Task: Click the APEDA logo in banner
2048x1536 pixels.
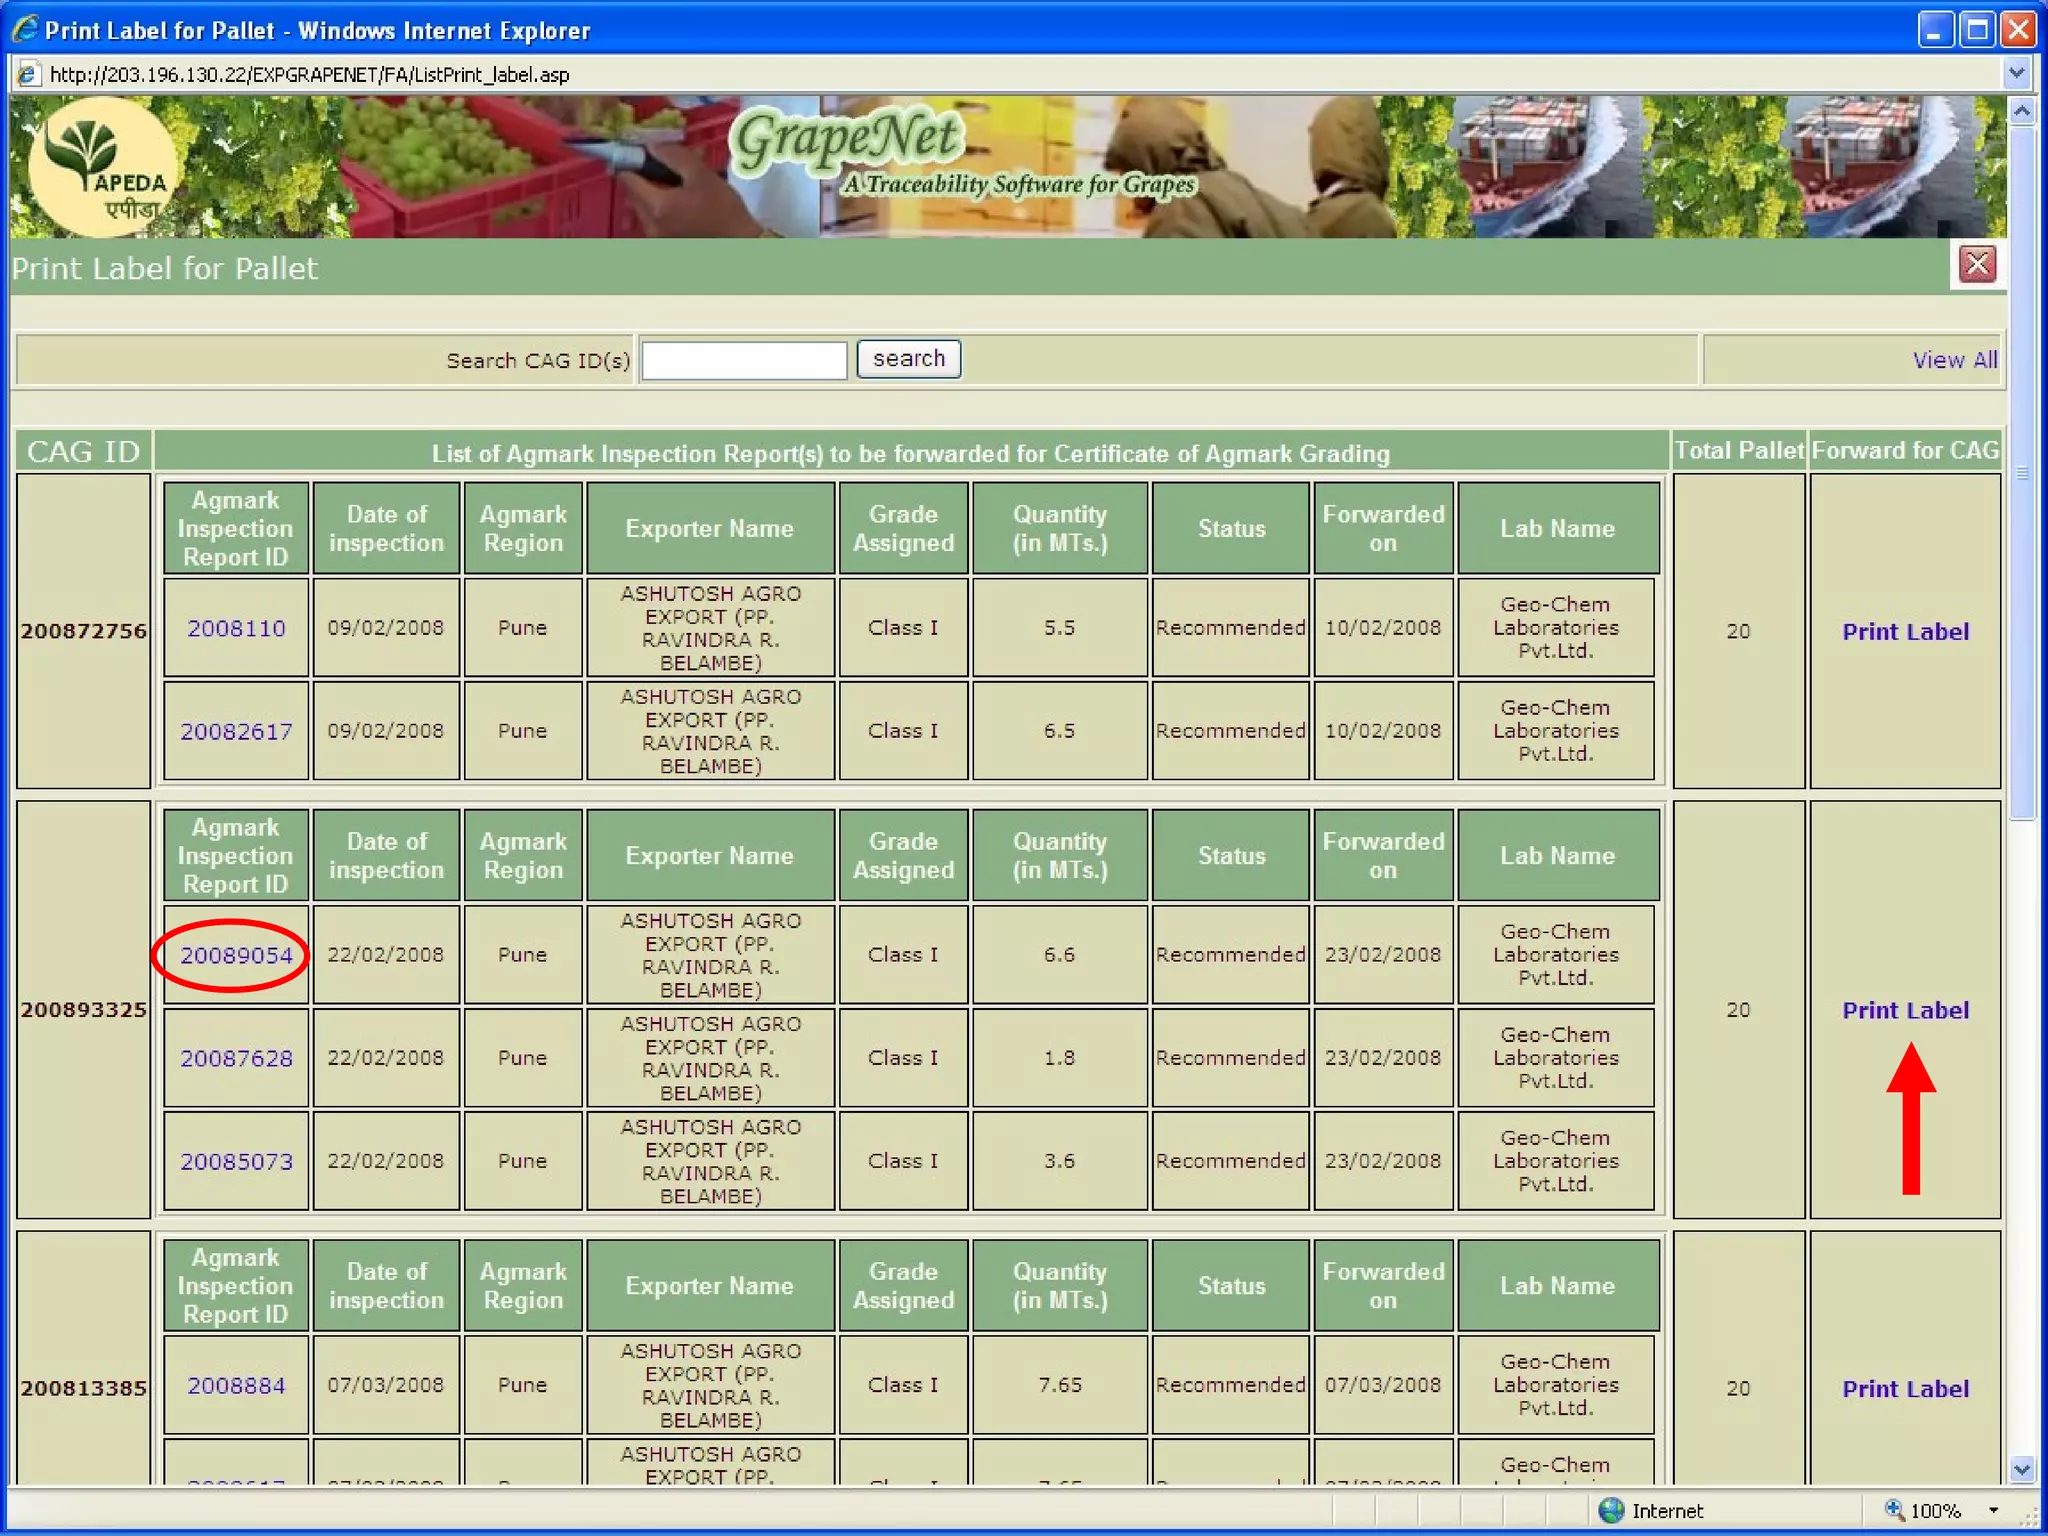Action: (x=102, y=167)
